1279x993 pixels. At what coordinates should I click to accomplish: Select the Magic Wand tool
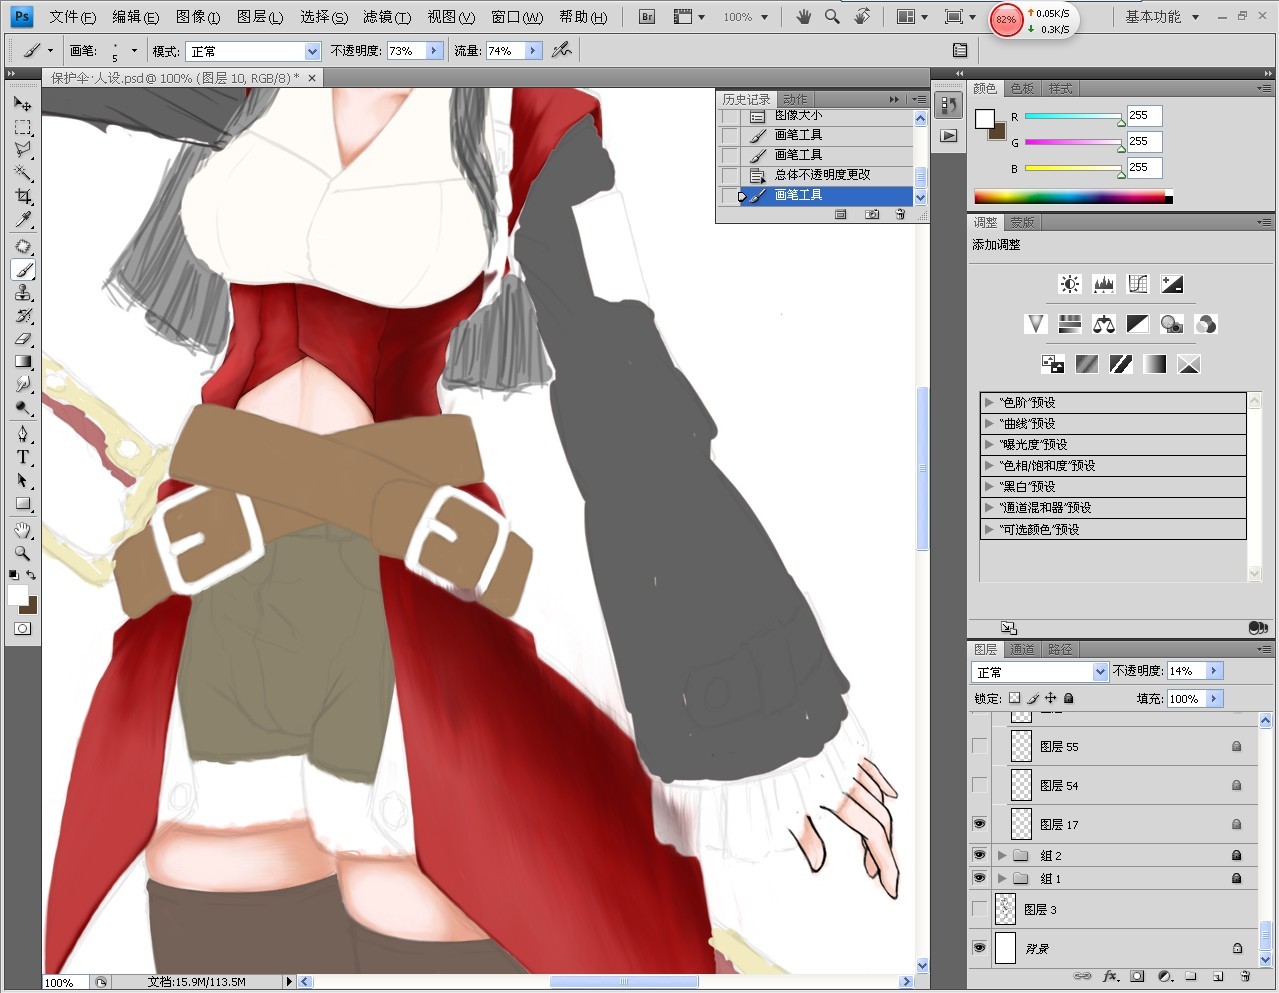(x=22, y=173)
